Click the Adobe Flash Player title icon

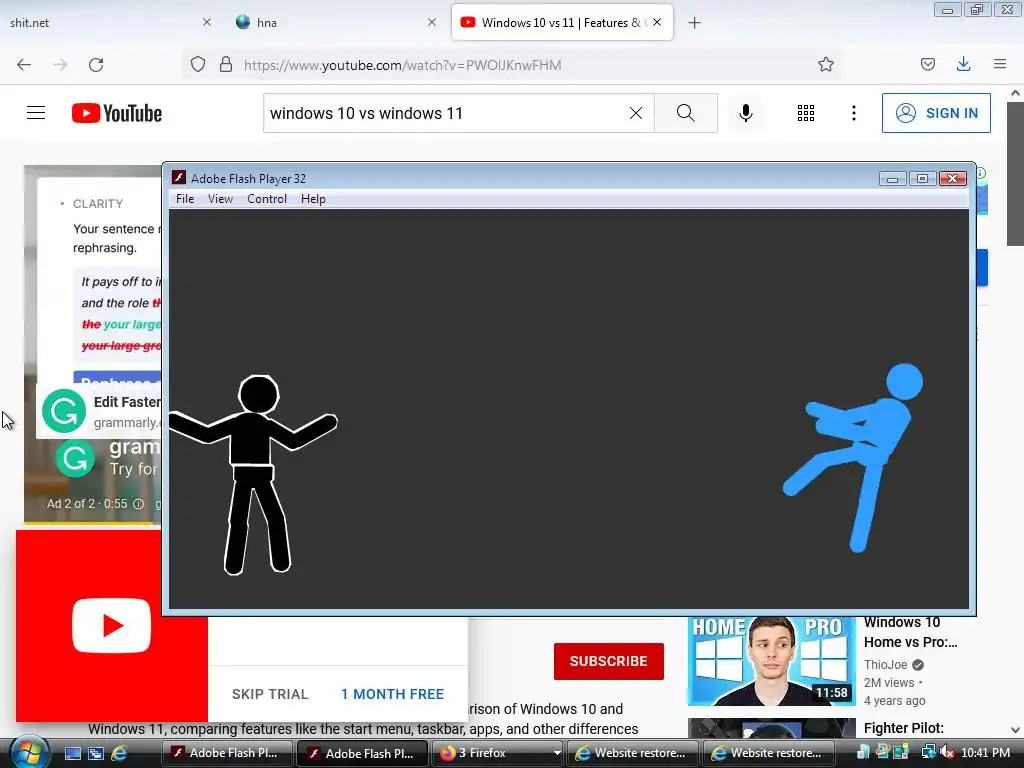pyautogui.click(x=179, y=178)
